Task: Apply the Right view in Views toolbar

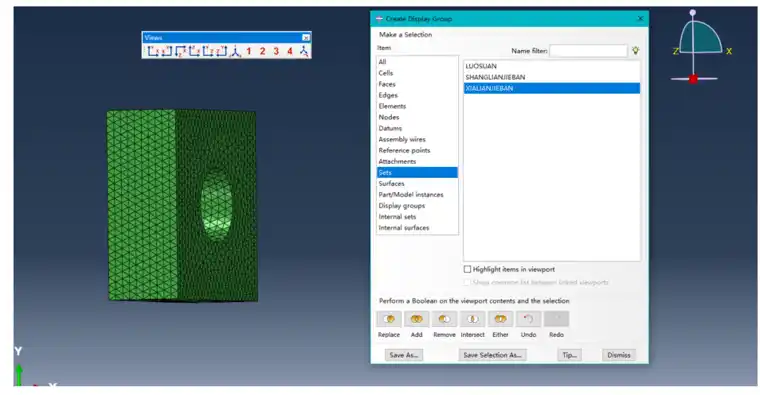Action: (222, 51)
